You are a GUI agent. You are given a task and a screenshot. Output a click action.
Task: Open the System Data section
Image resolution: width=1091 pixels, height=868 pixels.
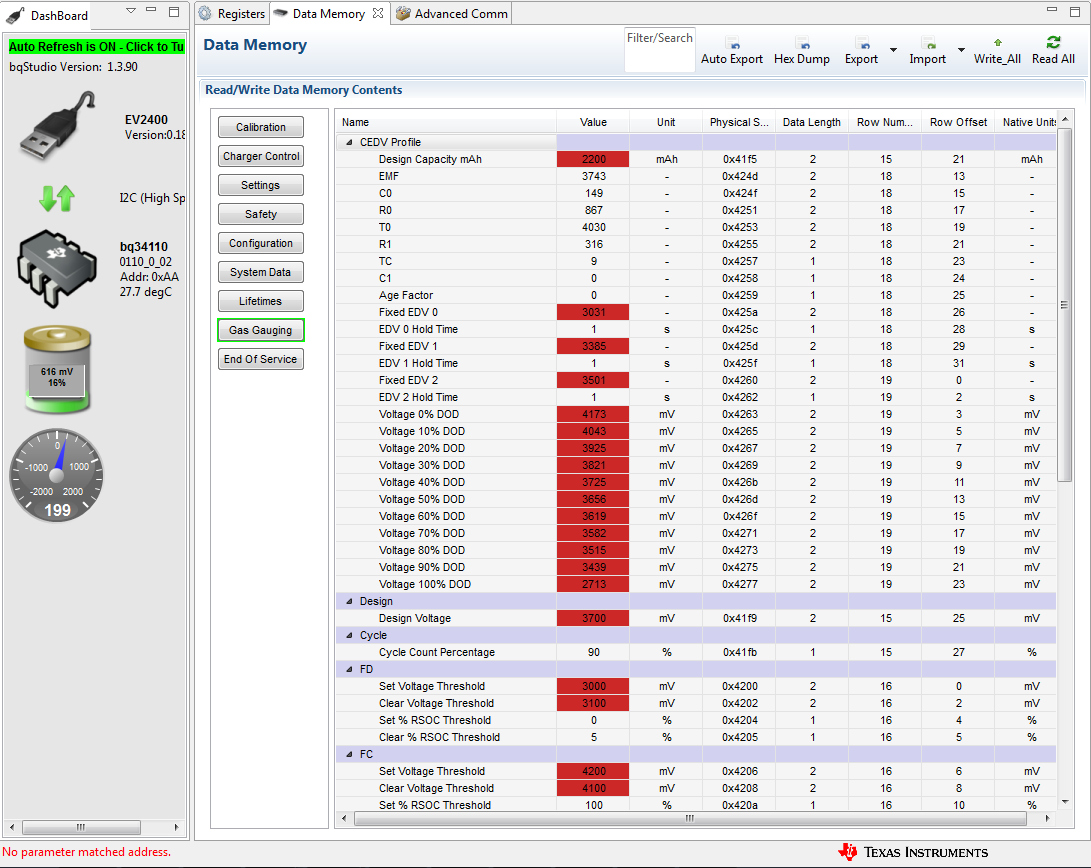[261, 272]
